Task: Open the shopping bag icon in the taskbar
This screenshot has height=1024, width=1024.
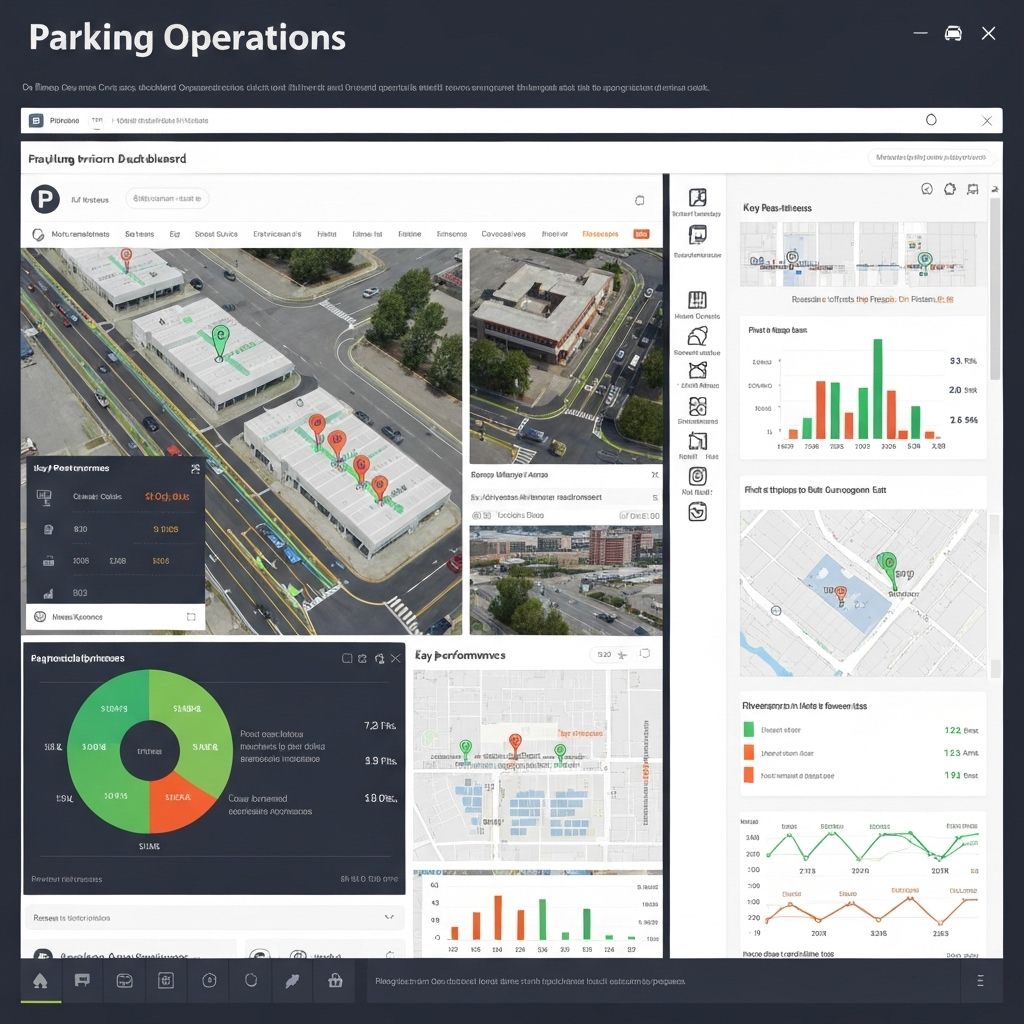Action: click(333, 981)
